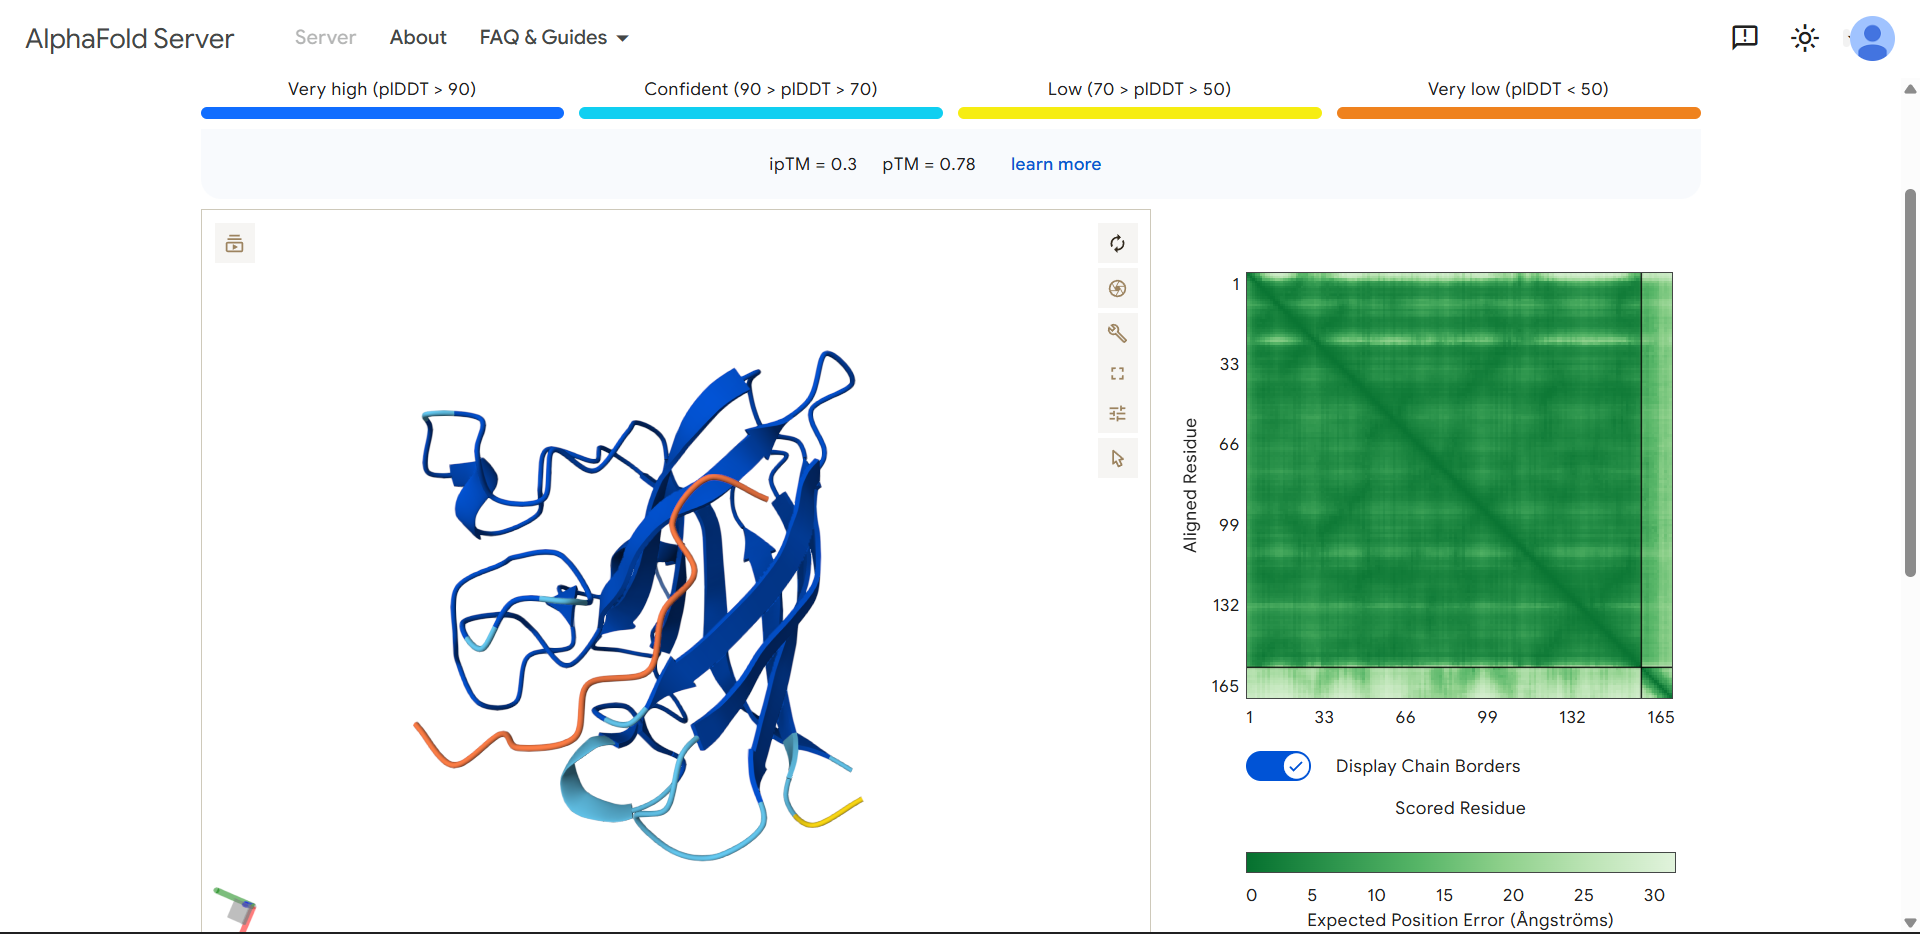Viewport: 1920px width, 934px height.
Task: Open the state tree panel icon
Action: point(235,243)
